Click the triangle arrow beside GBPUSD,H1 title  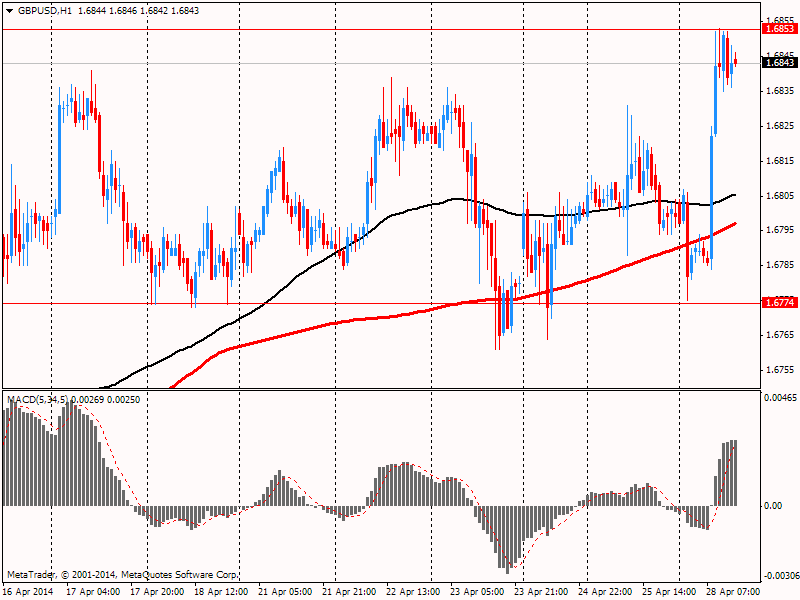pyautogui.click(x=8, y=10)
